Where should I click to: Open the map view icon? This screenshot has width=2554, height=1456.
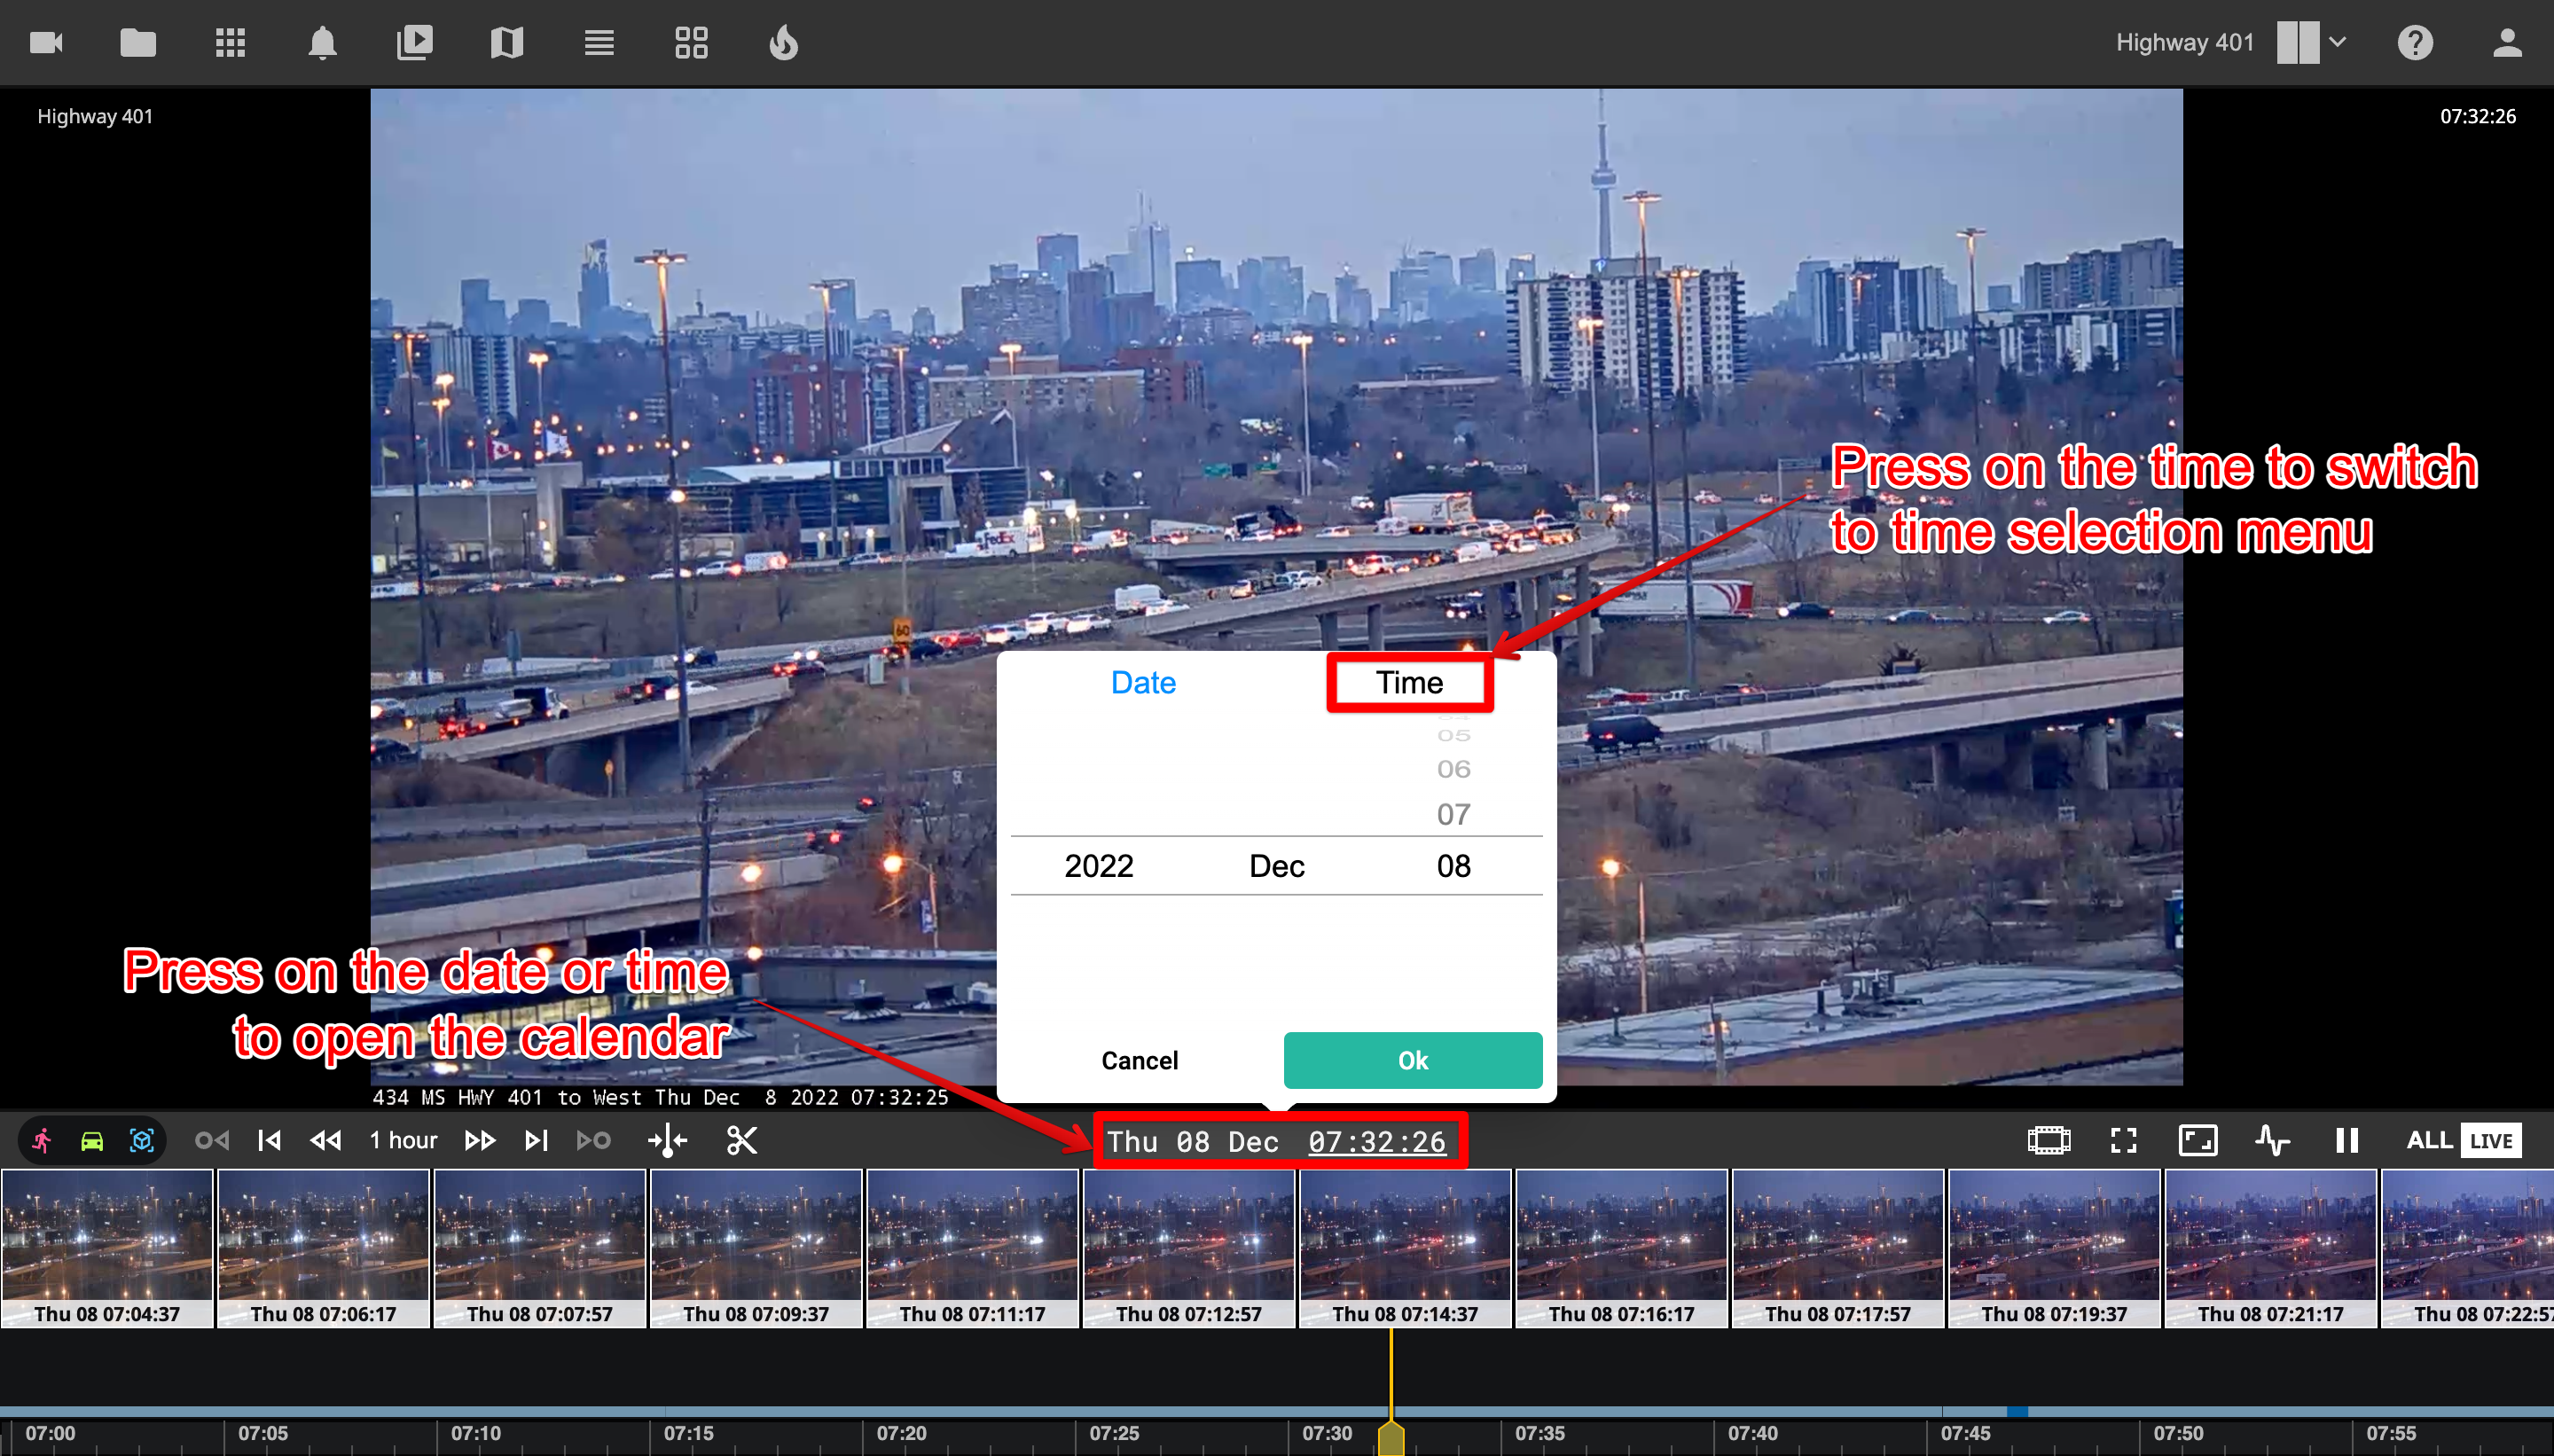point(507,43)
